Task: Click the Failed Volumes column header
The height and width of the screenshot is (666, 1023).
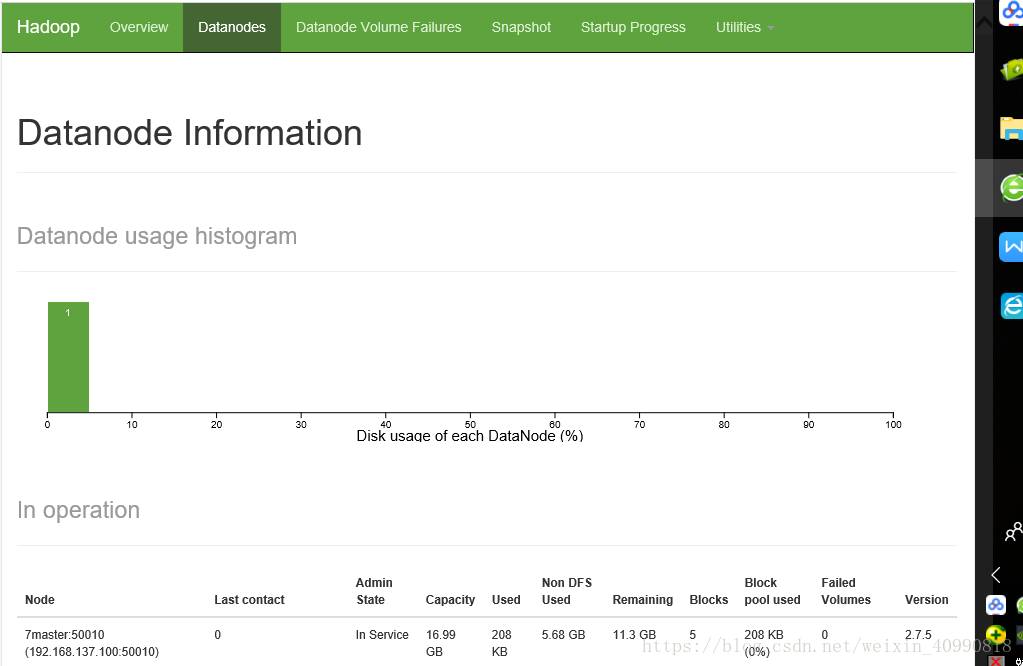Action: (x=846, y=591)
